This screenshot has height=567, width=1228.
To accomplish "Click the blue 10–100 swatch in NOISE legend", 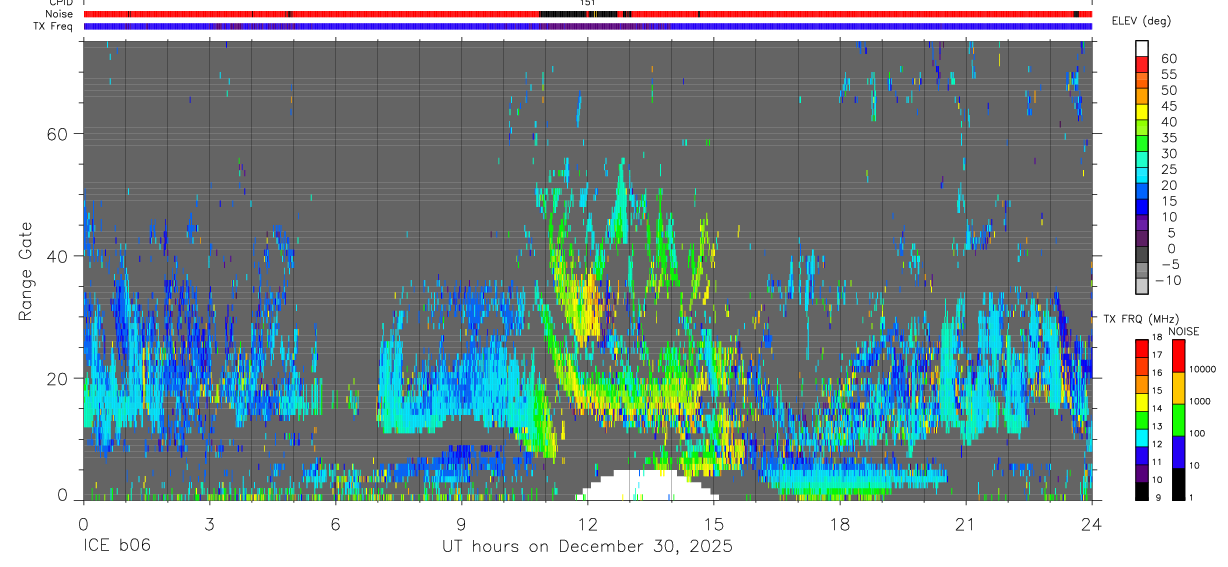I will 1177,452.
